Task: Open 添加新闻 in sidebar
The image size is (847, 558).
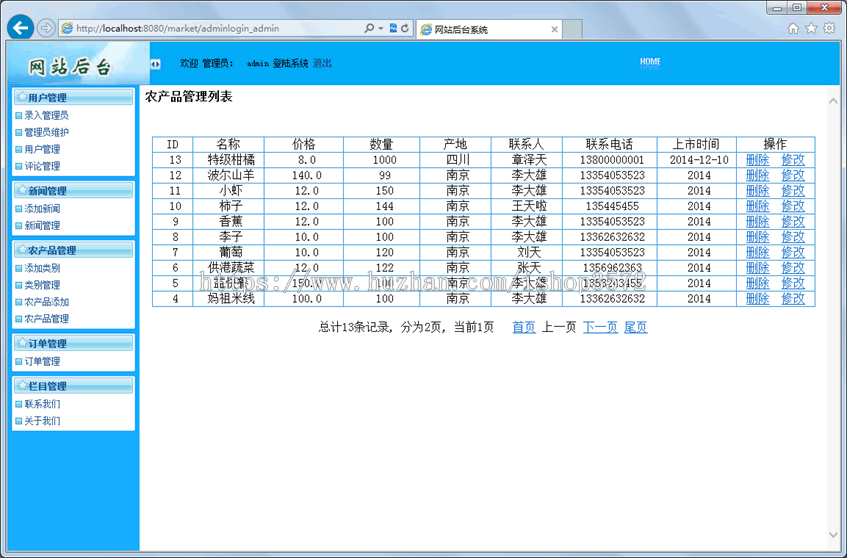Action: (x=42, y=209)
